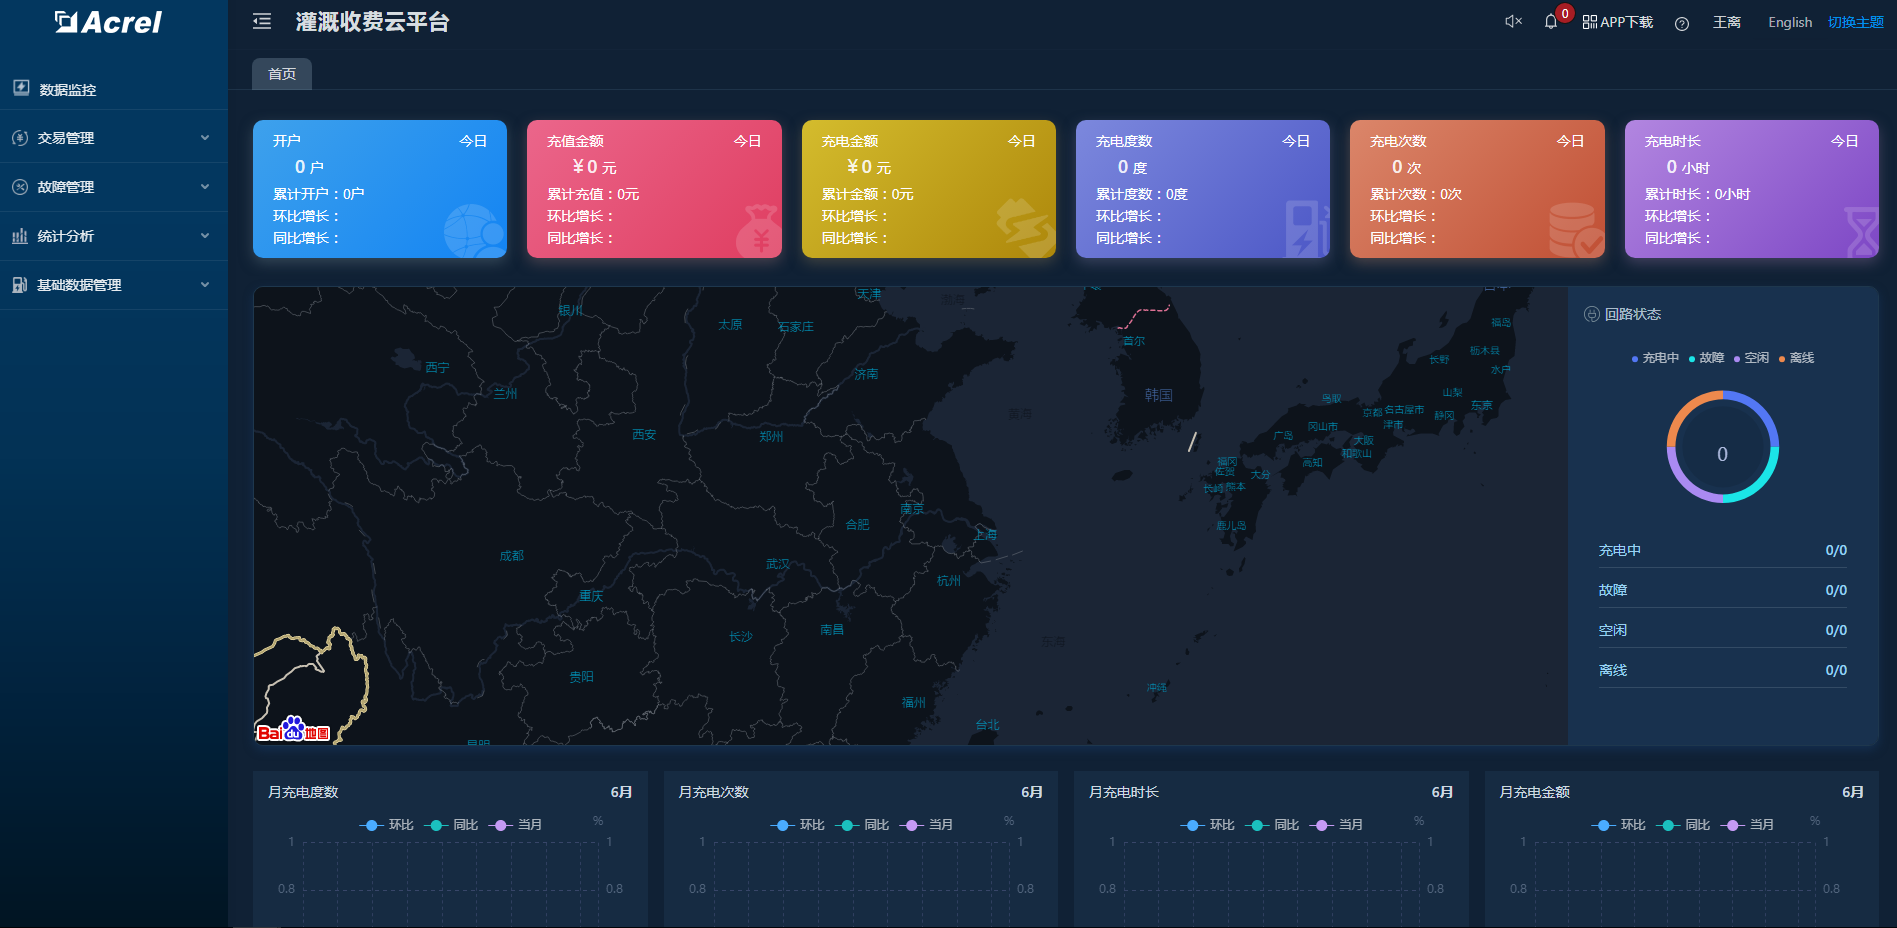Click the 灌溉收费云平台 title
The height and width of the screenshot is (928, 1897).
tap(373, 22)
